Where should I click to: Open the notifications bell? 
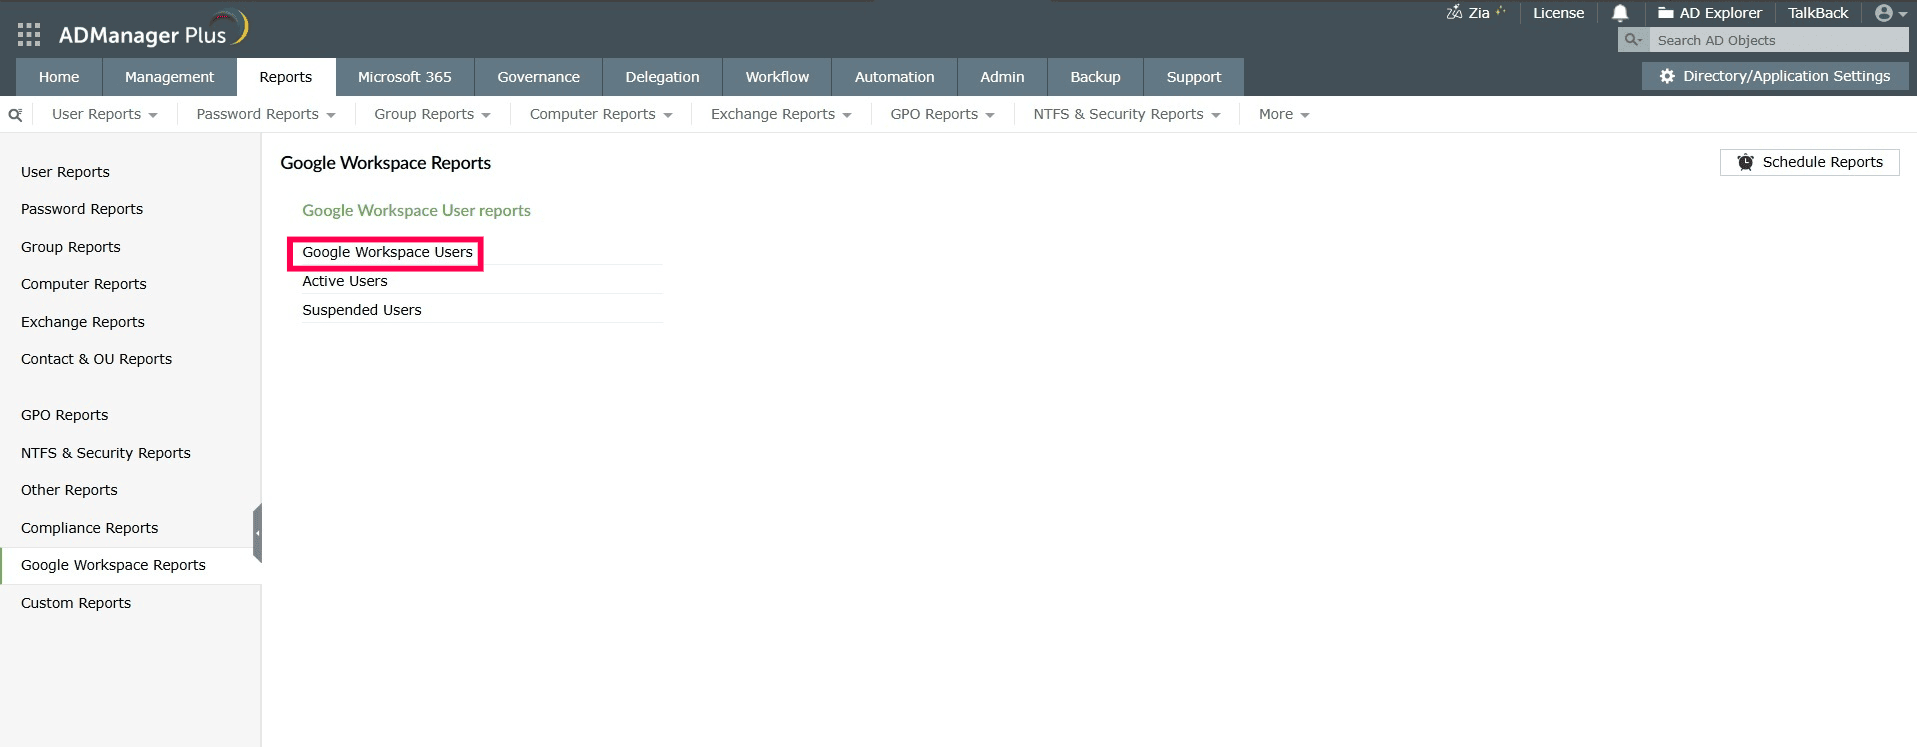point(1620,13)
